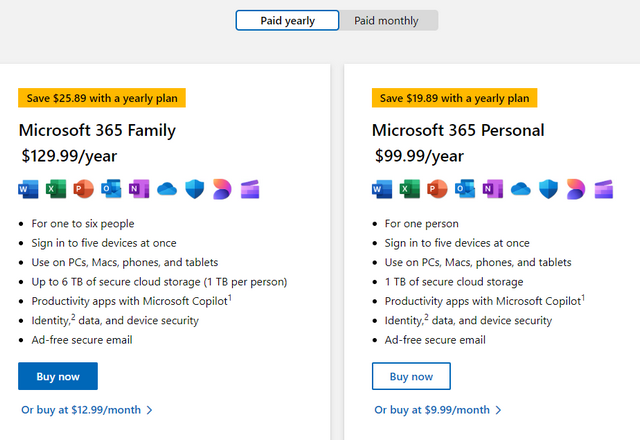Click the Outlook icon in the Family plan
Screen dimensions: 640x440
pos(111,189)
